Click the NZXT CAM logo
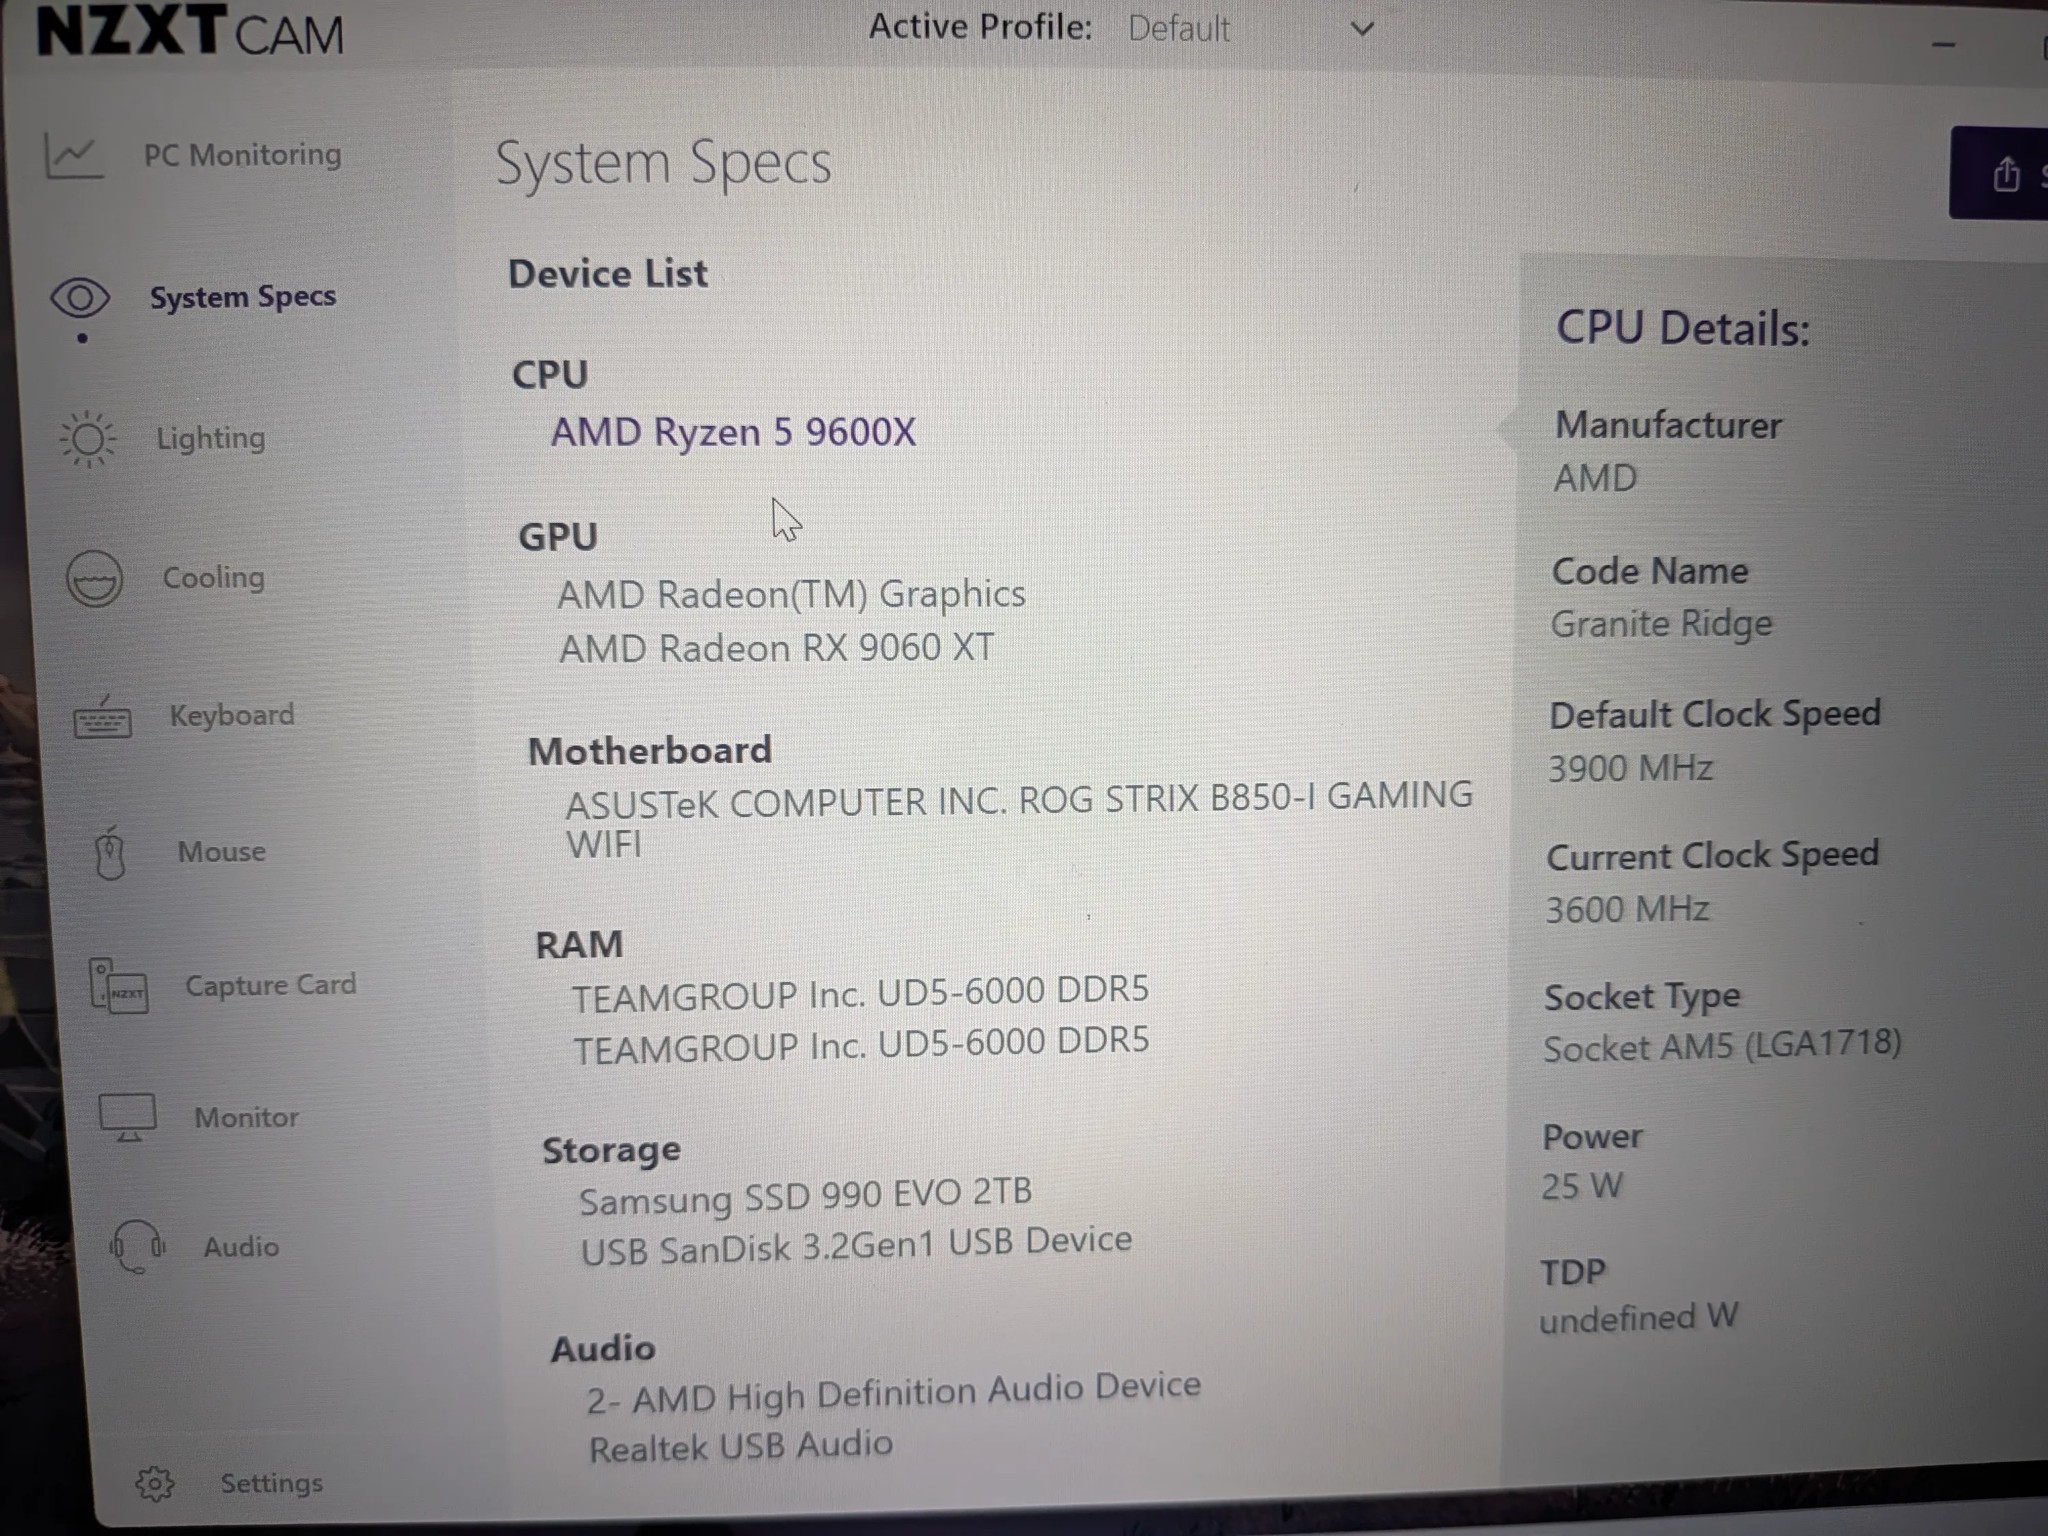Viewport: 2048px width, 1536px height. tap(190, 31)
